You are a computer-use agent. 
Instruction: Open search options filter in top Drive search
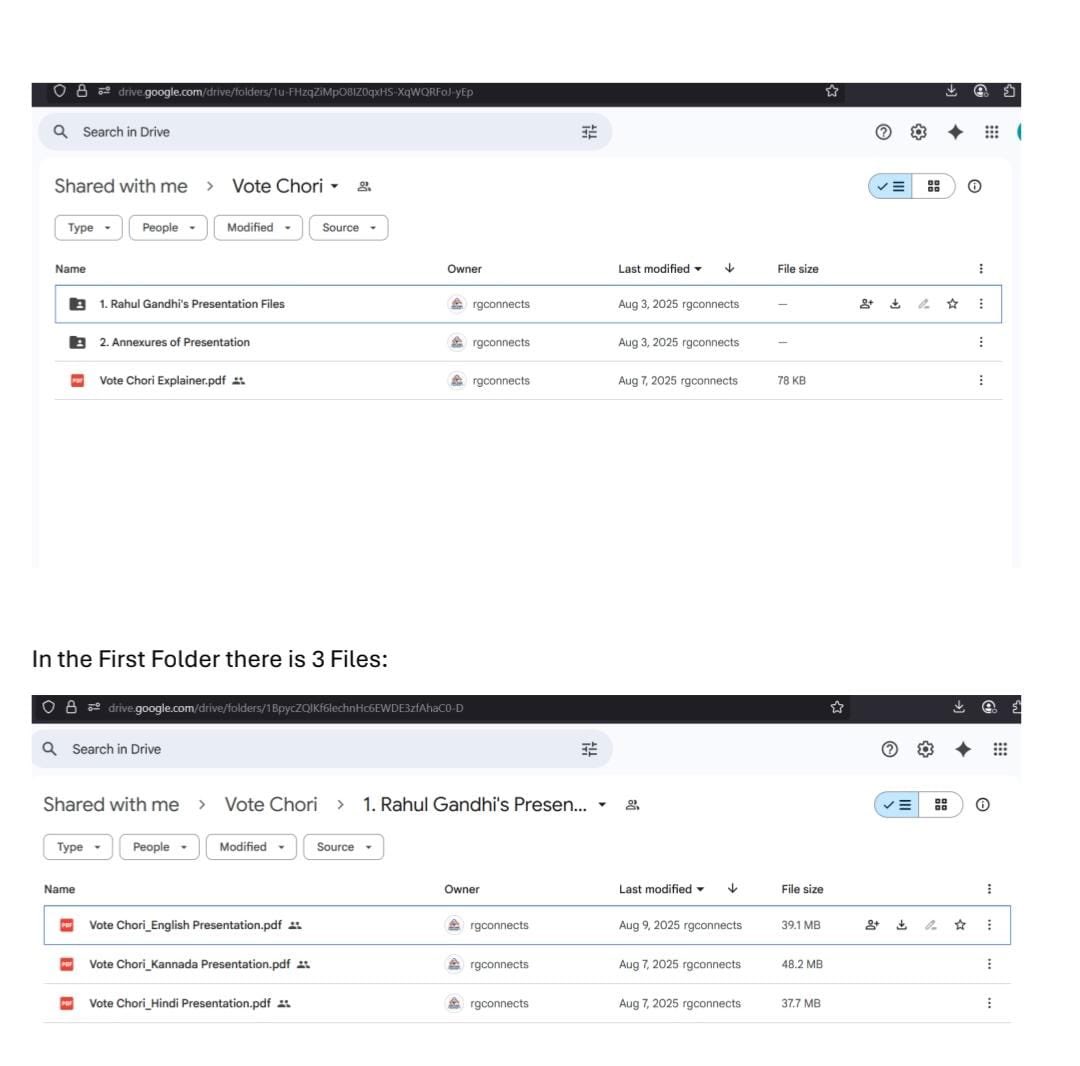pyautogui.click(x=589, y=132)
